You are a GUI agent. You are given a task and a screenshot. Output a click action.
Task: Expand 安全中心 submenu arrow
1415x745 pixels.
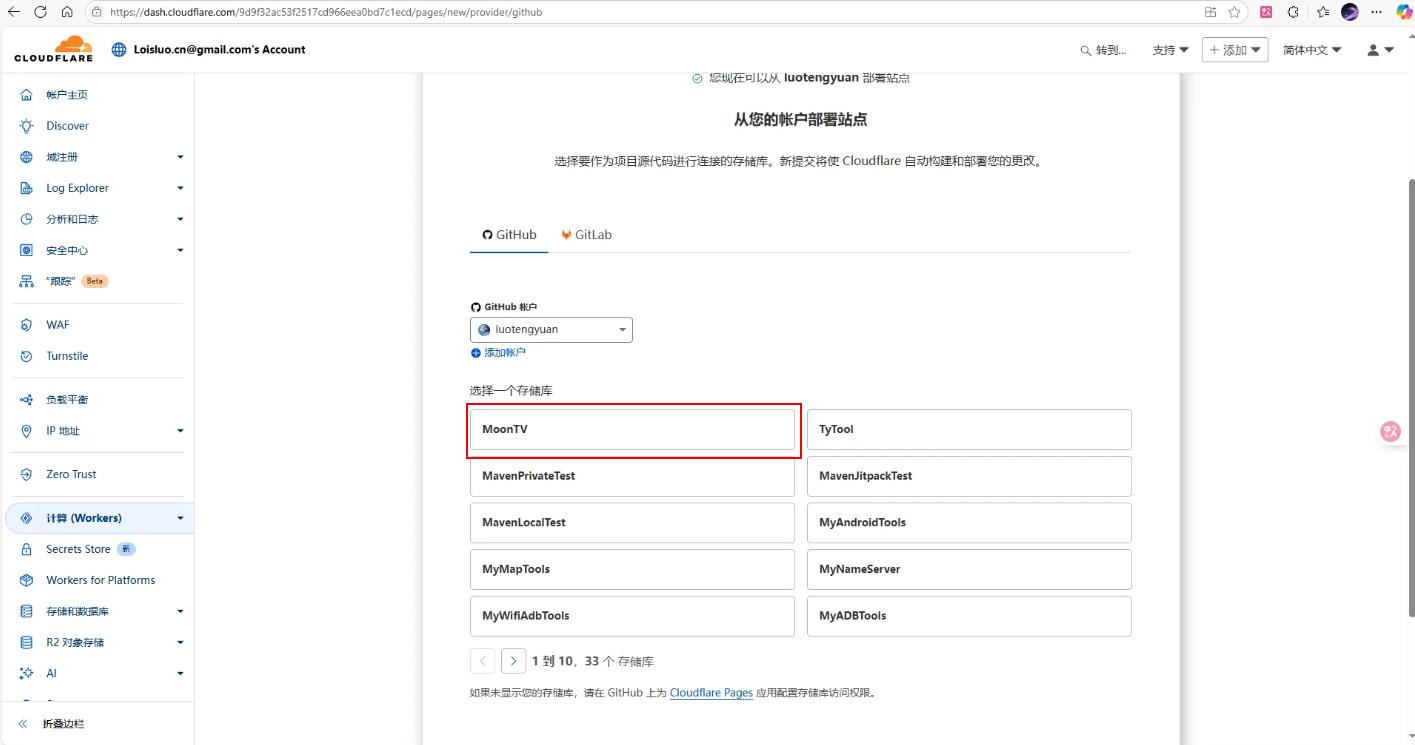point(180,250)
